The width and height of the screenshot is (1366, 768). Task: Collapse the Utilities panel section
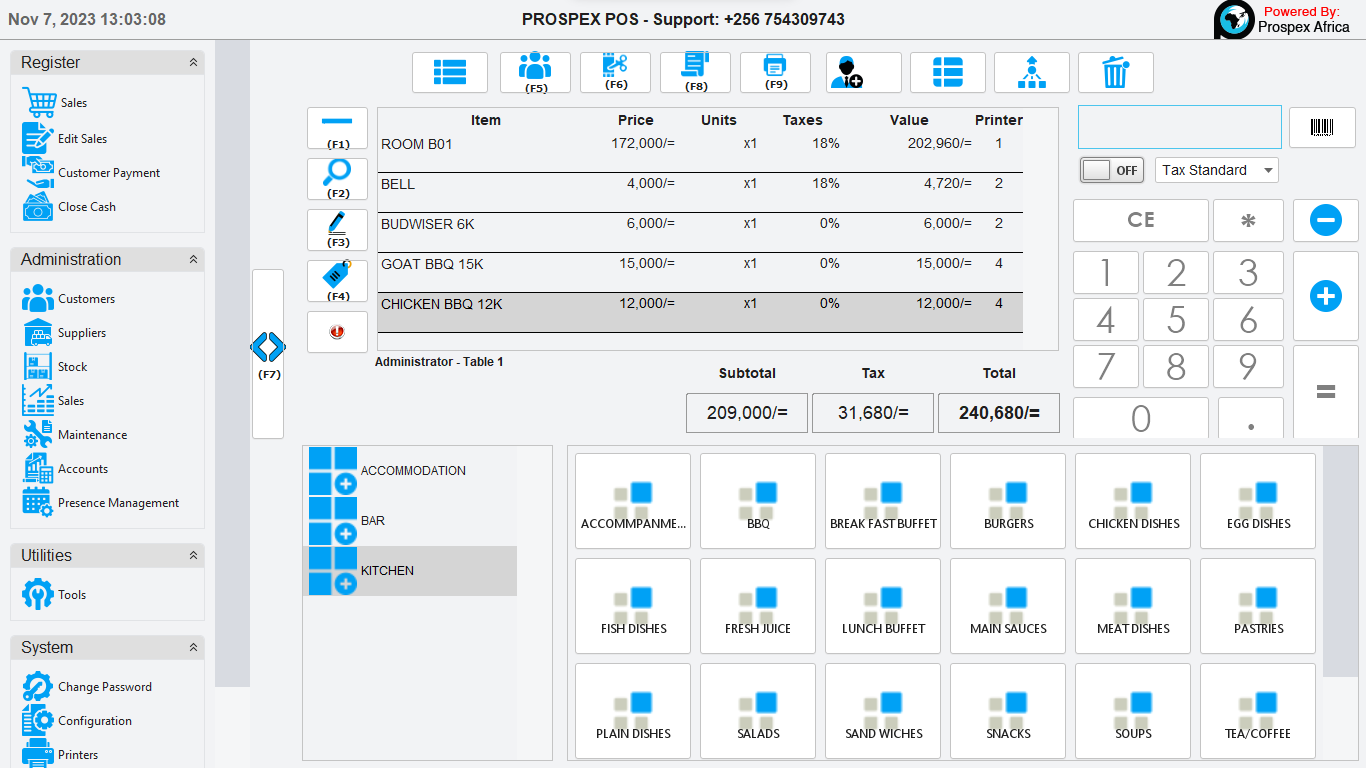(x=193, y=556)
